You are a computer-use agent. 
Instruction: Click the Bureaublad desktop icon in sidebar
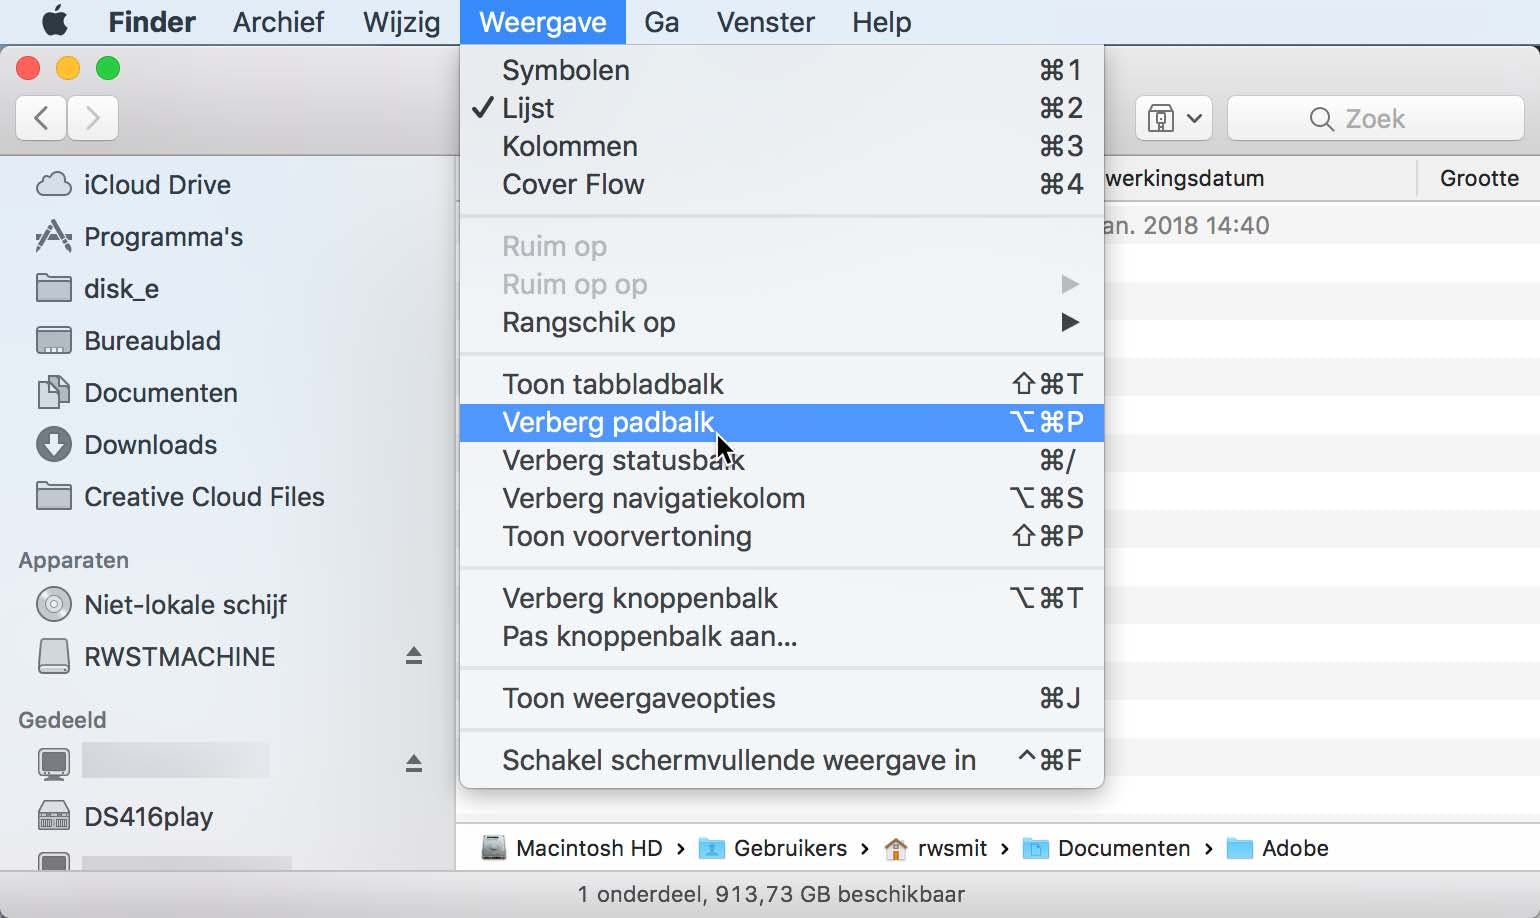(x=53, y=341)
